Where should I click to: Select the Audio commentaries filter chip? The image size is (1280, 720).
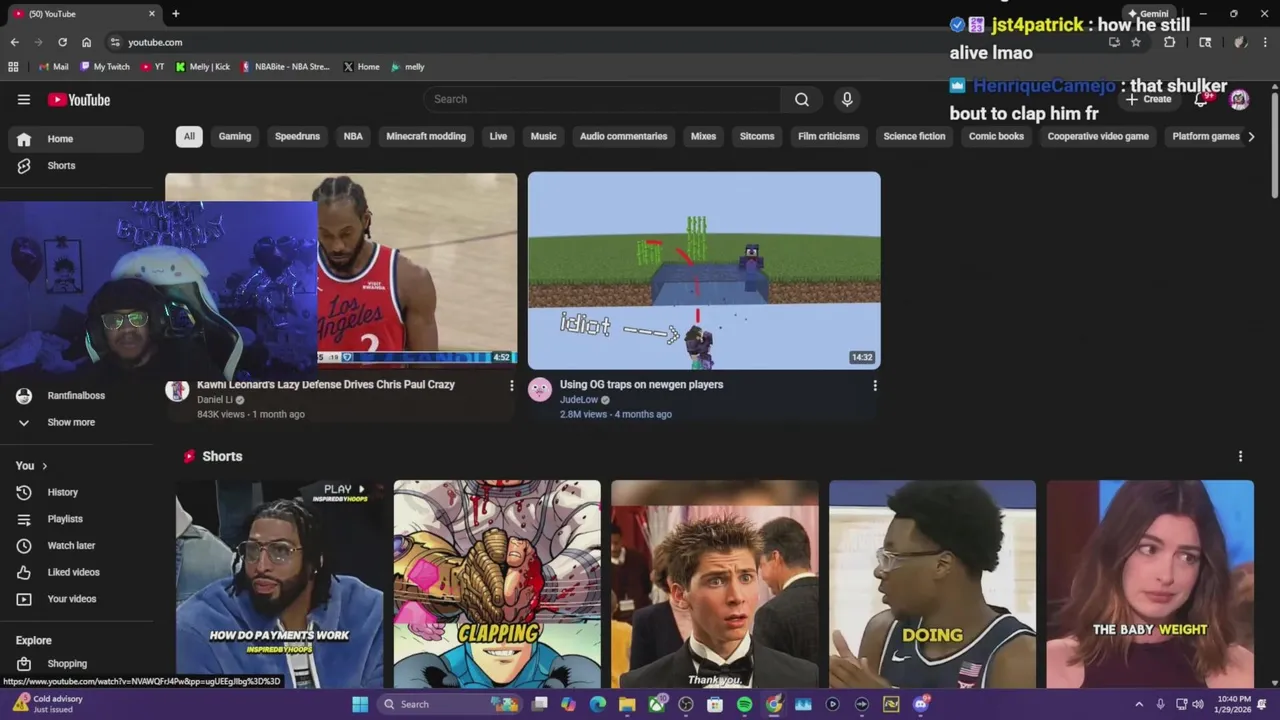coord(623,136)
